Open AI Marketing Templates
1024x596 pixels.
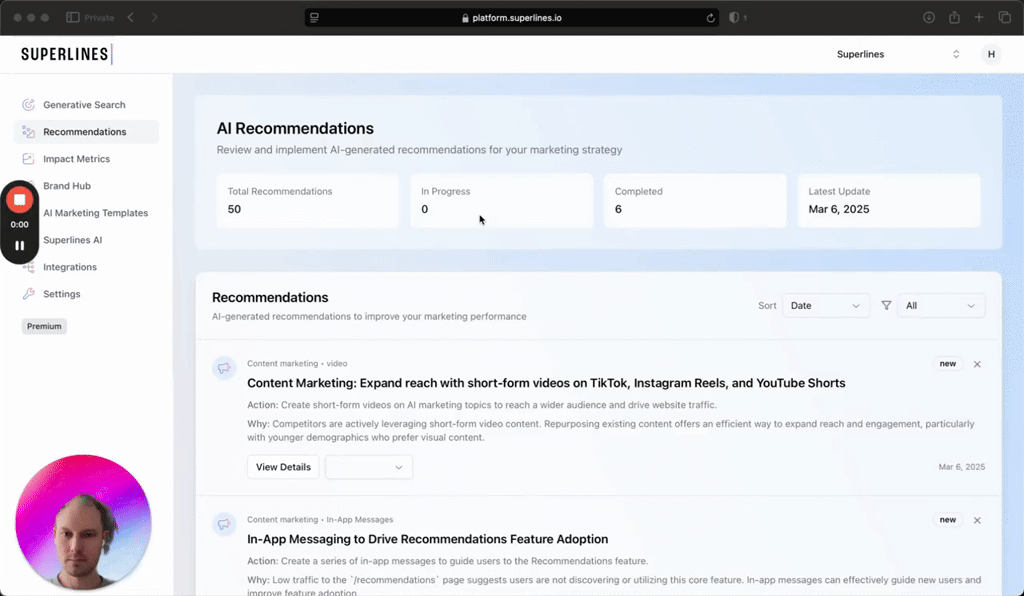click(95, 213)
